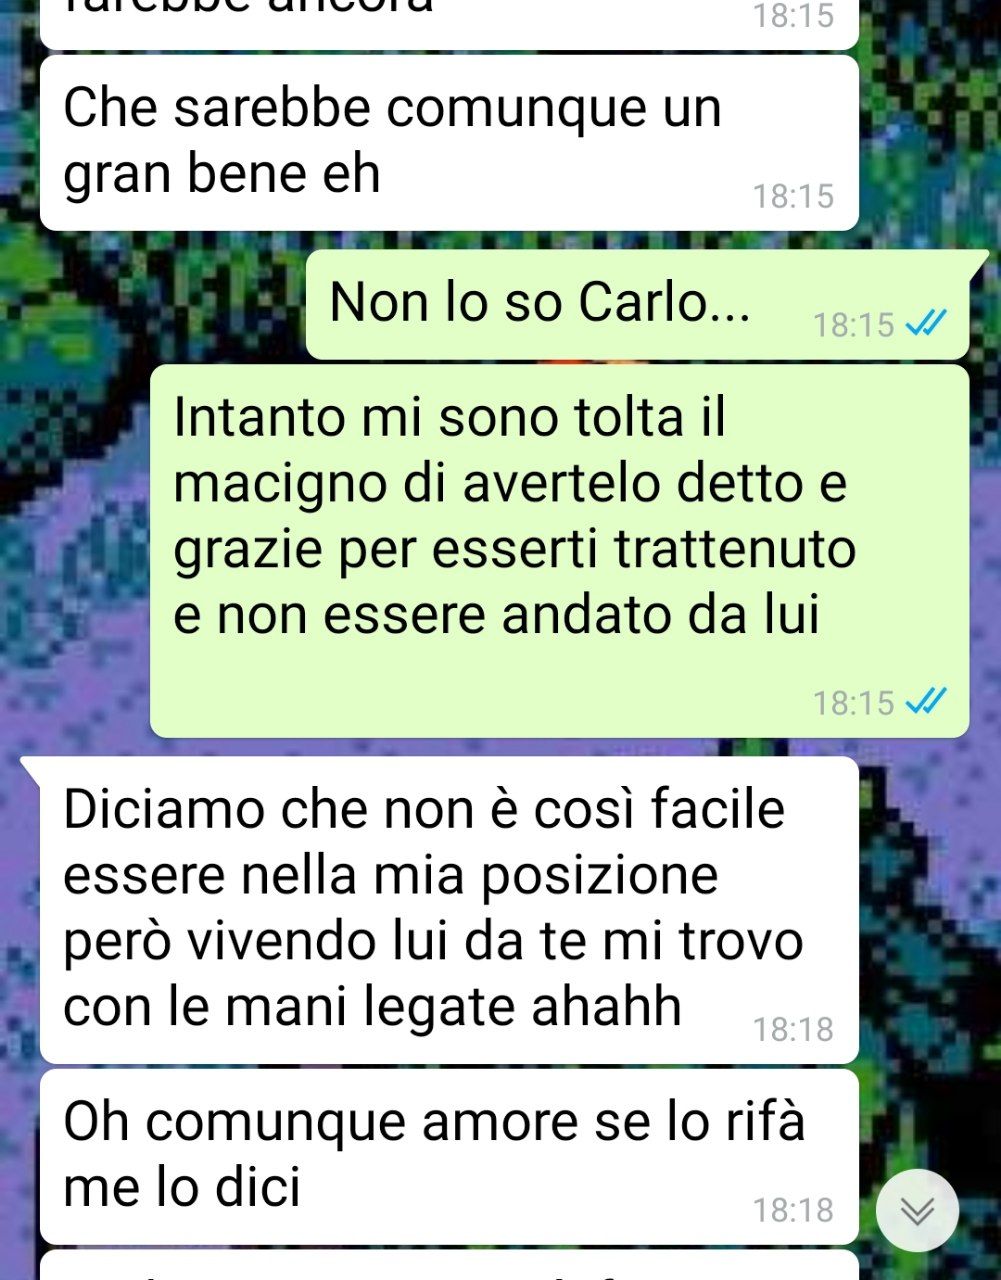Click the words "mani legate ahahh" in received message
This screenshot has height=1280, width=1001.
coord(453,1006)
